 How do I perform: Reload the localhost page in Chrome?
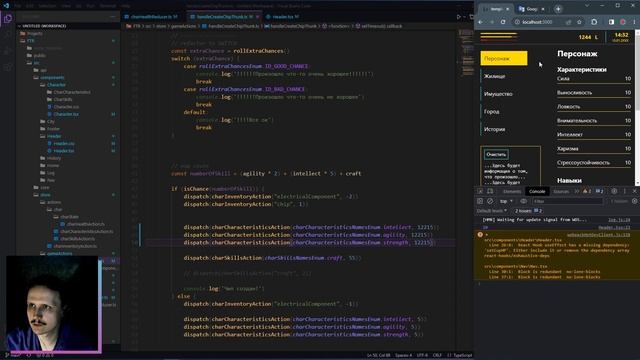(503, 22)
